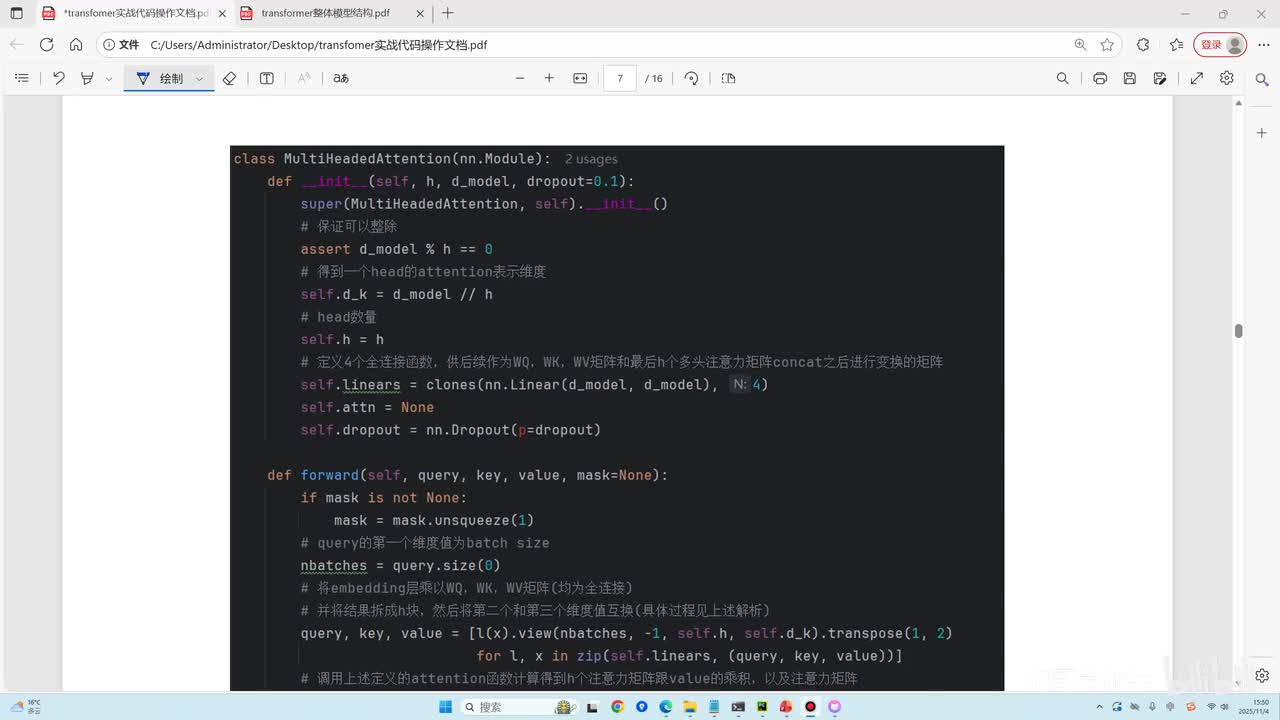Click the vertical scrollbar thumb
The width and height of the screenshot is (1280, 720).
coord(1238,331)
